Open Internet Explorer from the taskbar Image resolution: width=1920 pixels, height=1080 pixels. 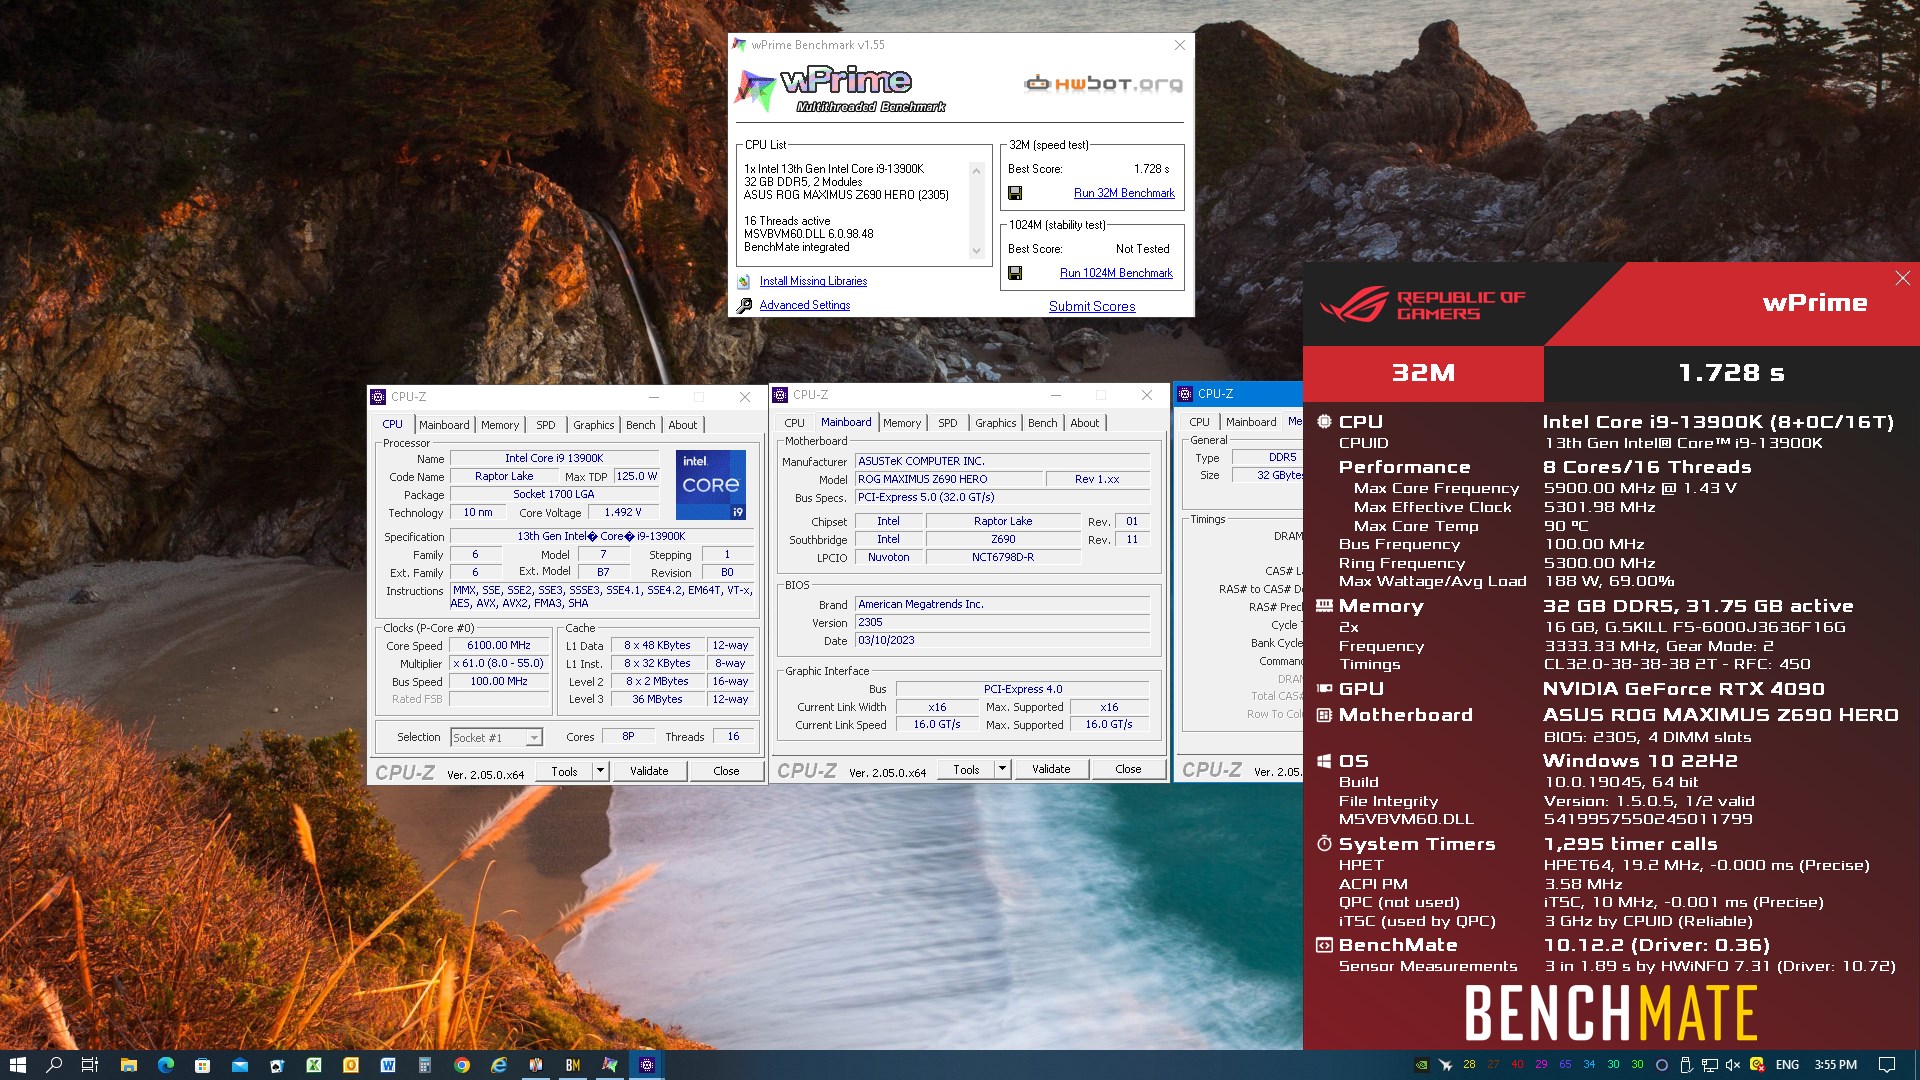pyautogui.click(x=499, y=1065)
